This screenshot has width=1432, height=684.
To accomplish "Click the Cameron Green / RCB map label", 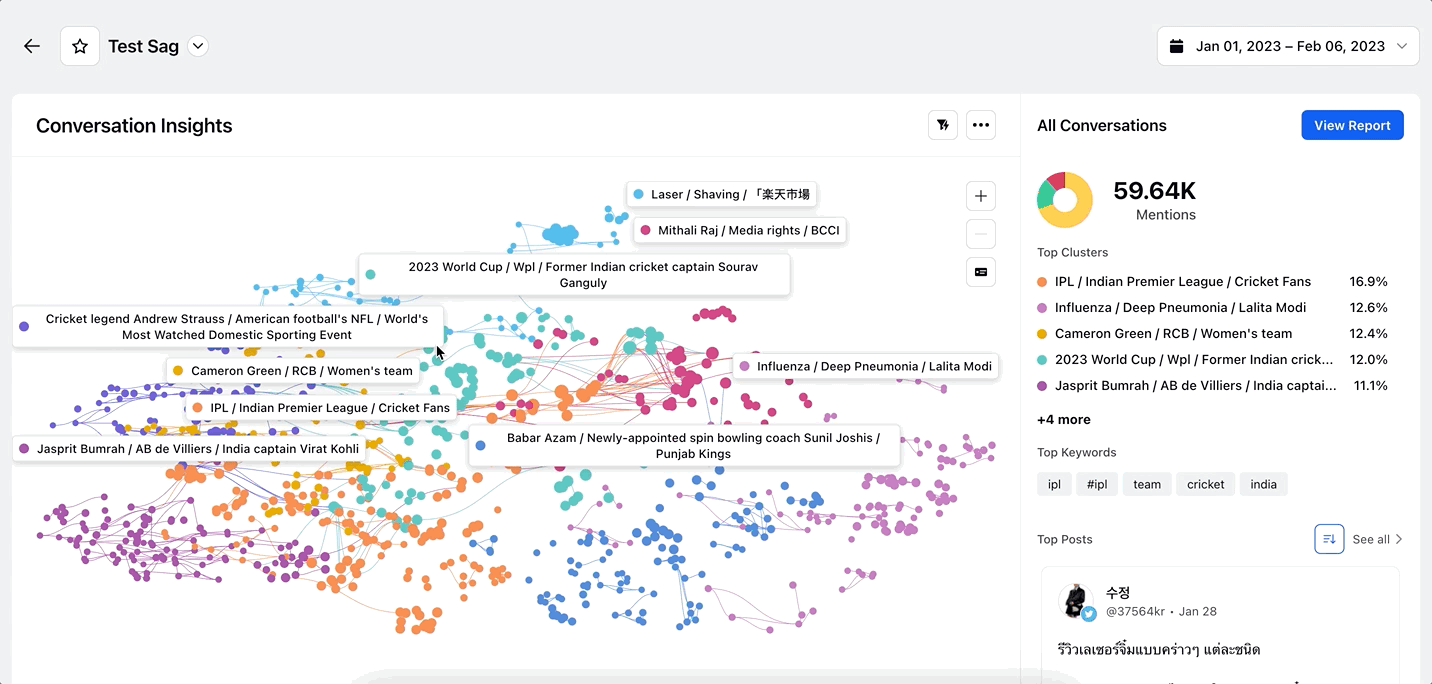I will pyautogui.click(x=292, y=371).
